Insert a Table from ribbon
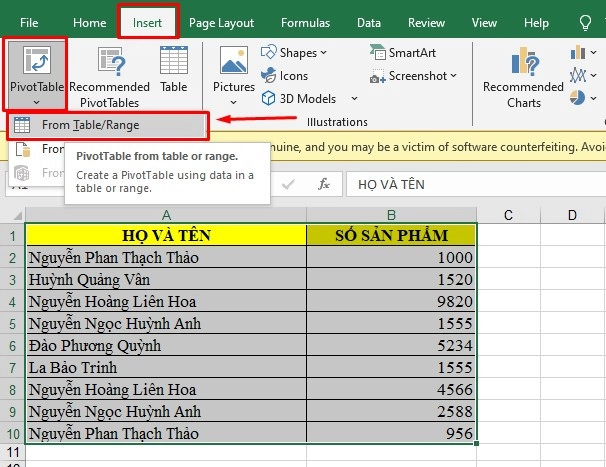This screenshot has width=606, height=467. pos(174,72)
